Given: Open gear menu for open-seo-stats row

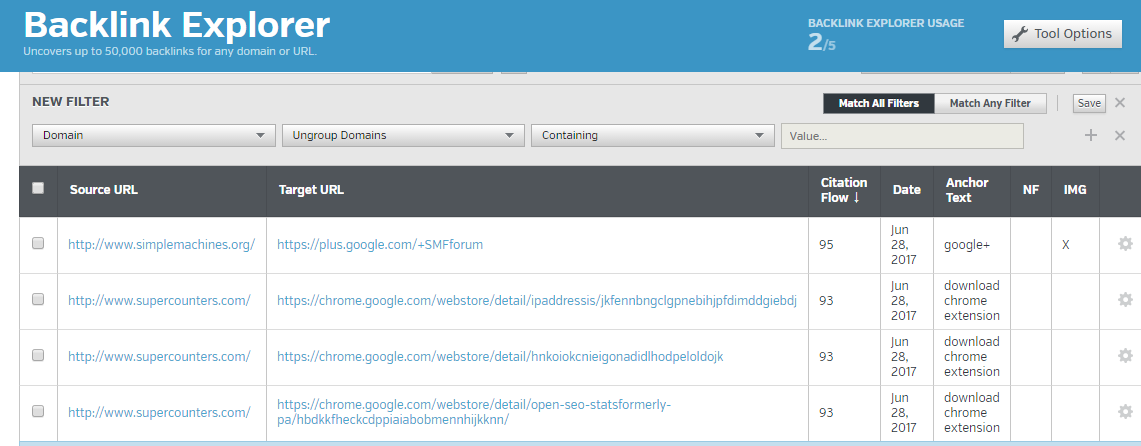Looking at the screenshot, I should [1125, 412].
